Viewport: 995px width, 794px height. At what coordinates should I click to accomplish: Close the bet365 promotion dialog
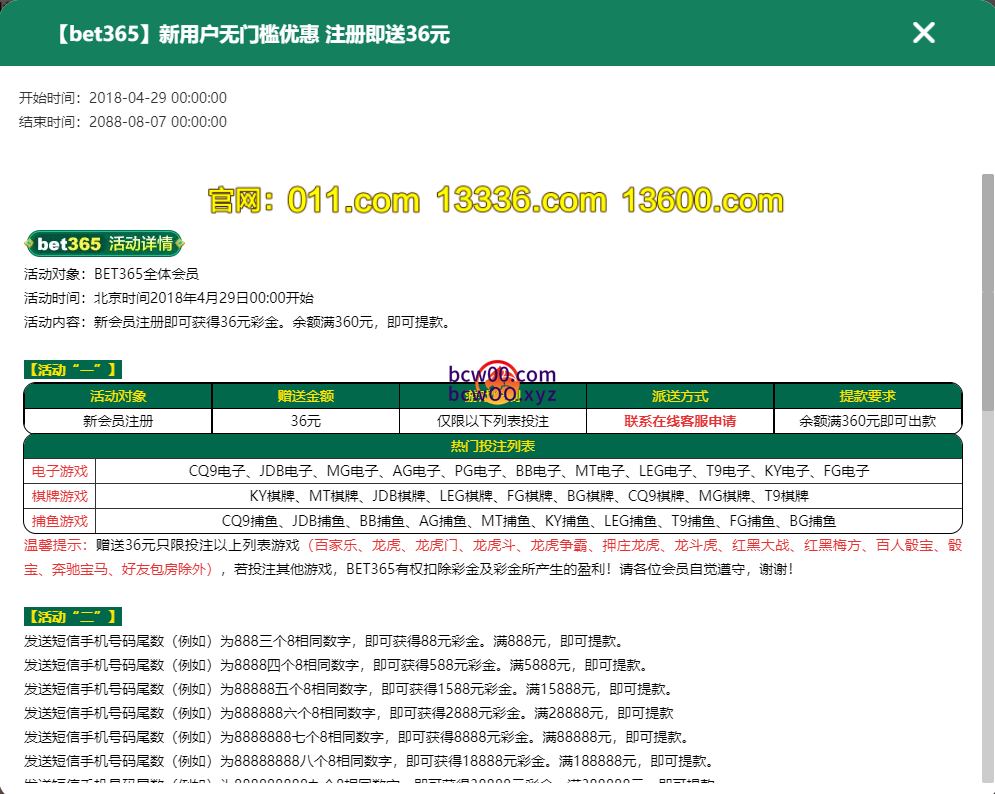pos(923,32)
